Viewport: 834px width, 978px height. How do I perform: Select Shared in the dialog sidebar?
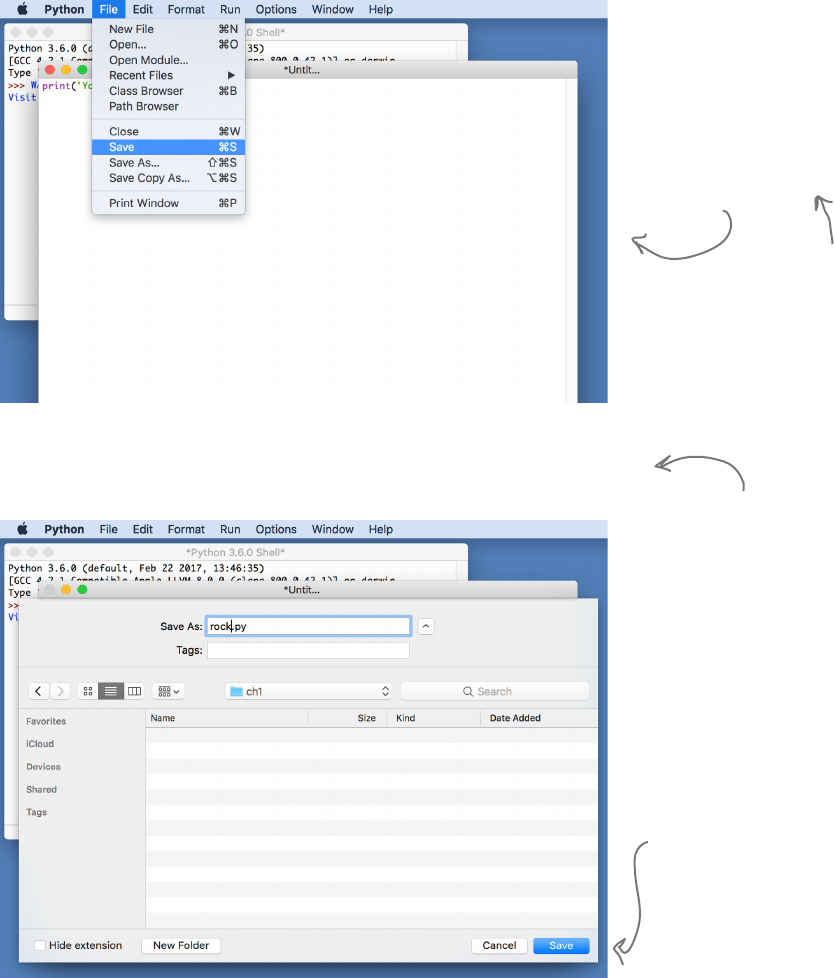coord(41,789)
